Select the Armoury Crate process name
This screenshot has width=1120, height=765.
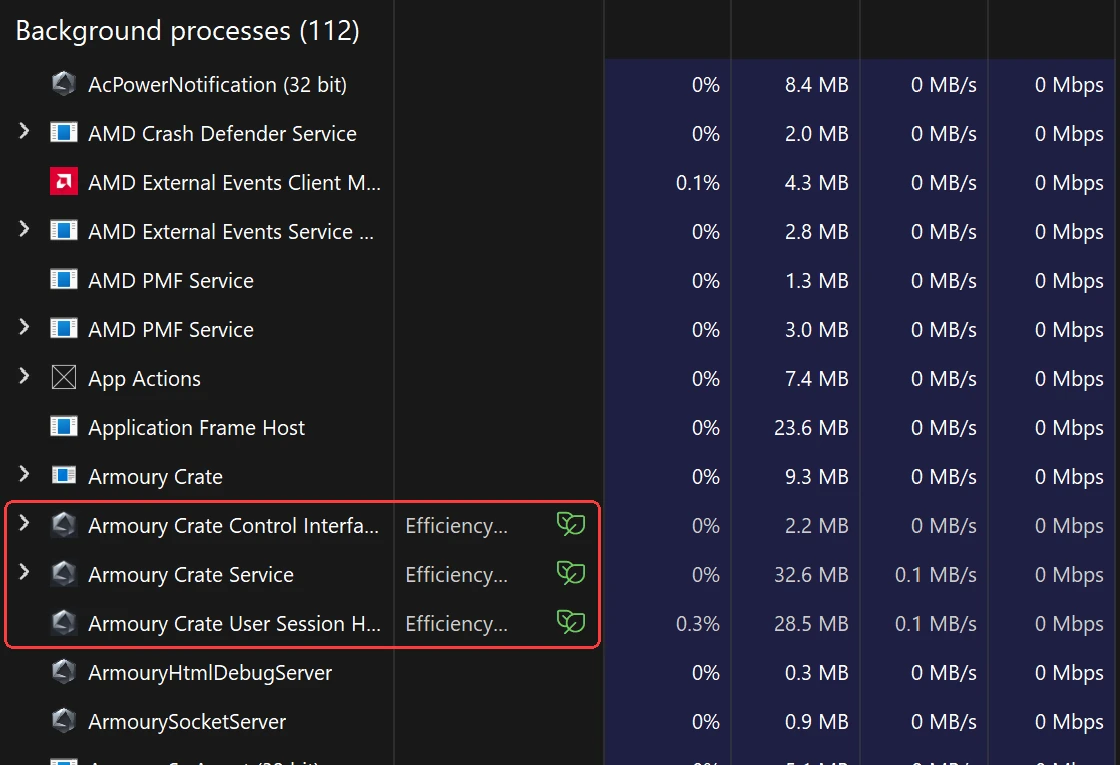(155, 477)
